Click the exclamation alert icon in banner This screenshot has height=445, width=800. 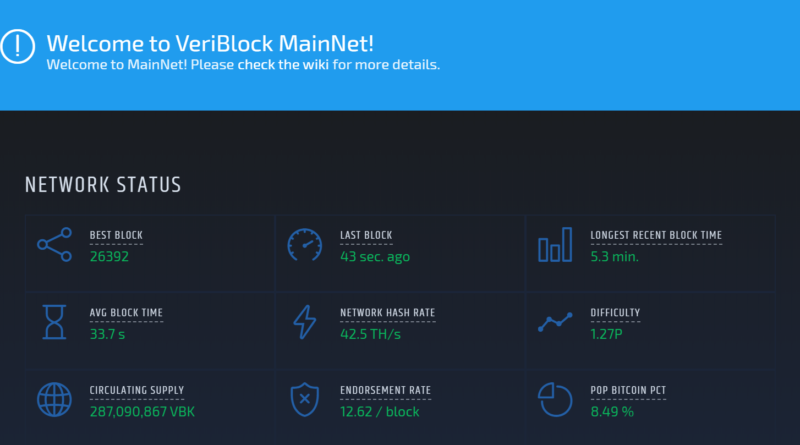(17, 46)
